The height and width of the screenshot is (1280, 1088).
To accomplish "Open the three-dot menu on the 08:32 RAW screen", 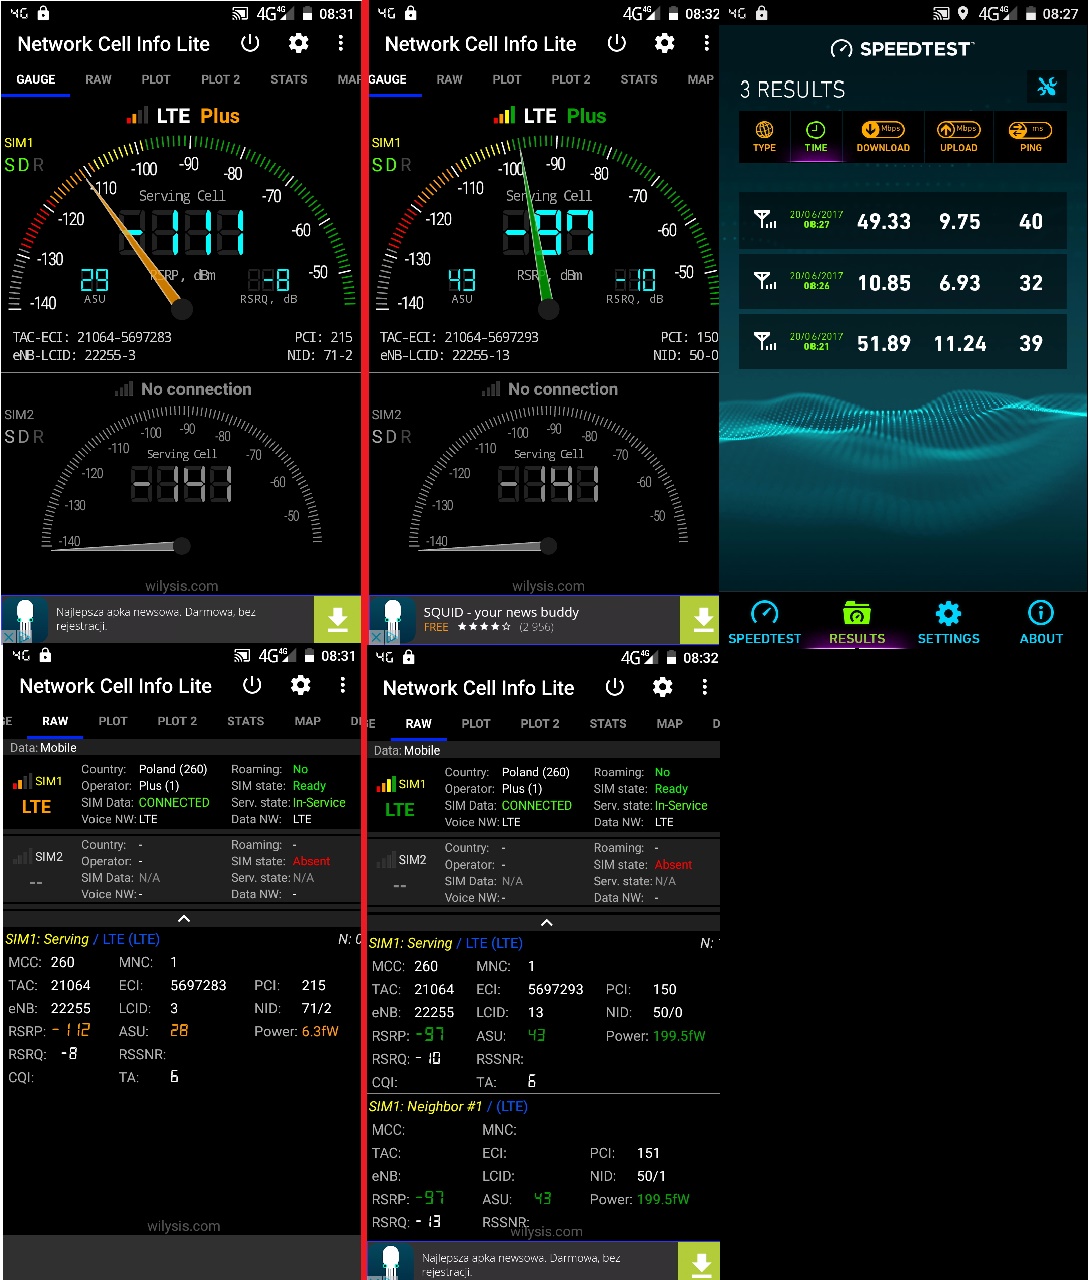I will (x=705, y=688).
